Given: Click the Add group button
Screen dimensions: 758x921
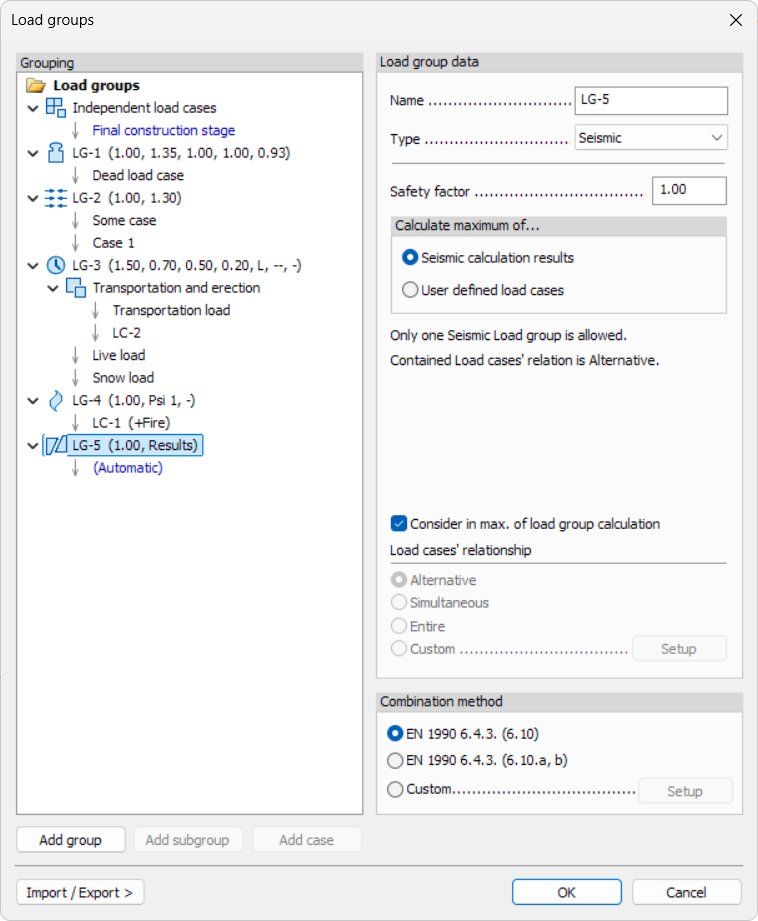Looking at the screenshot, I should click(70, 840).
